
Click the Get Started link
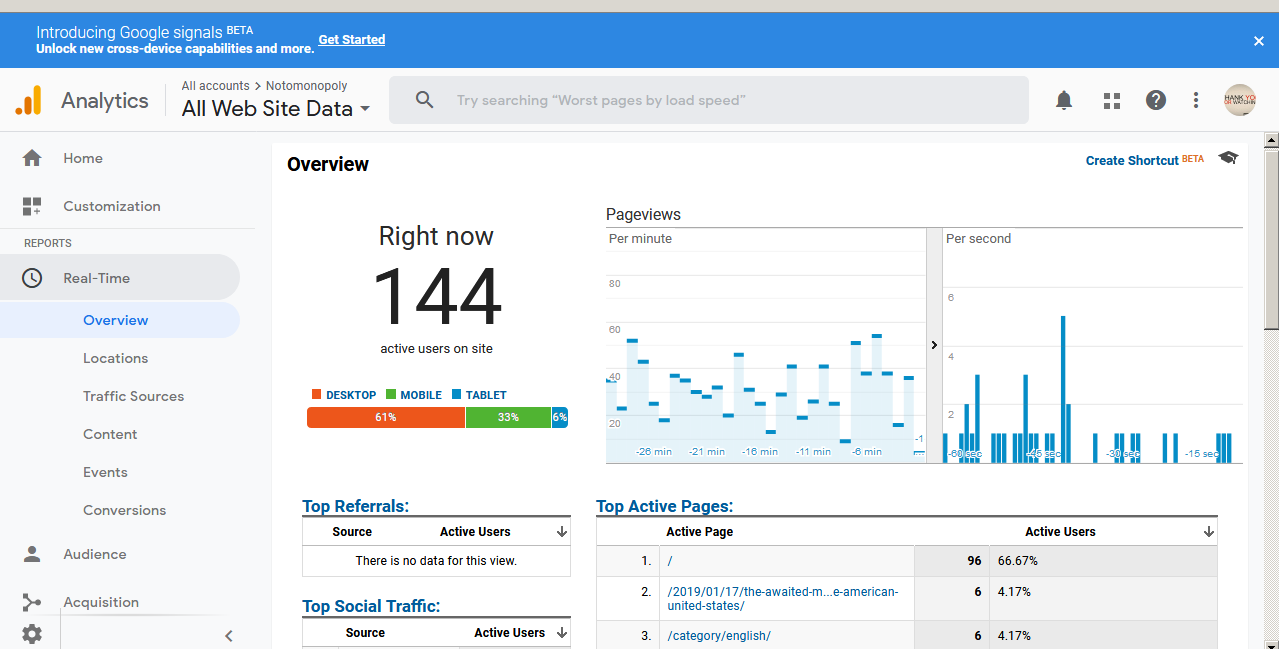click(x=351, y=40)
